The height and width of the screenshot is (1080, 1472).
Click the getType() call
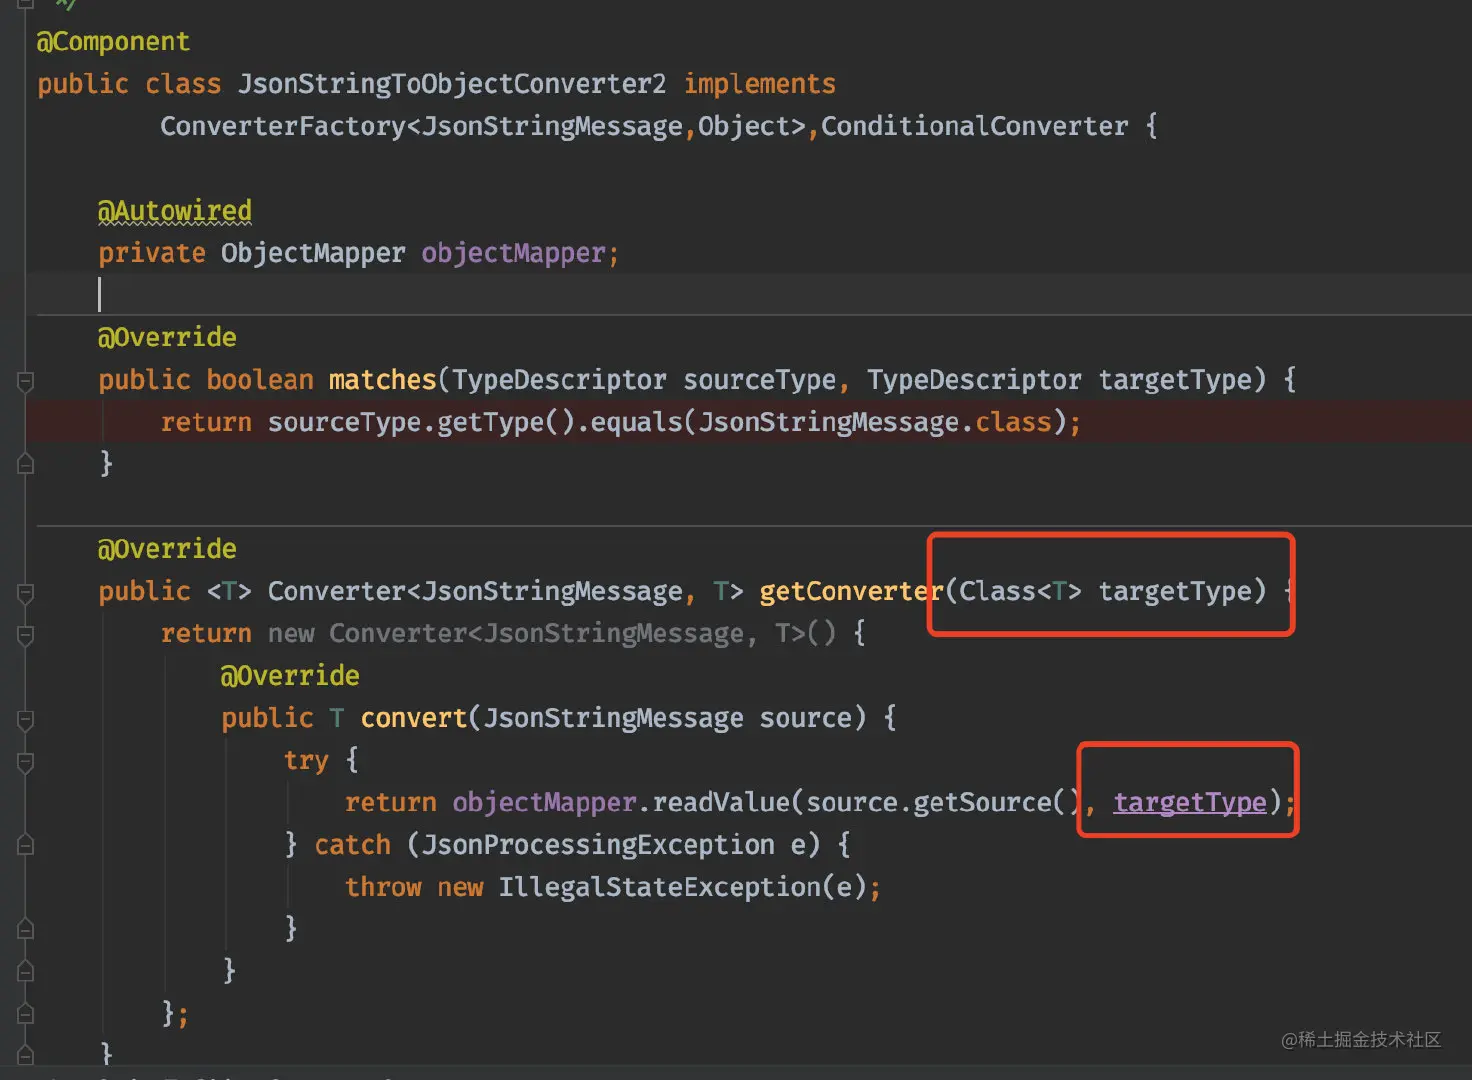pyautogui.click(x=506, y=422)
